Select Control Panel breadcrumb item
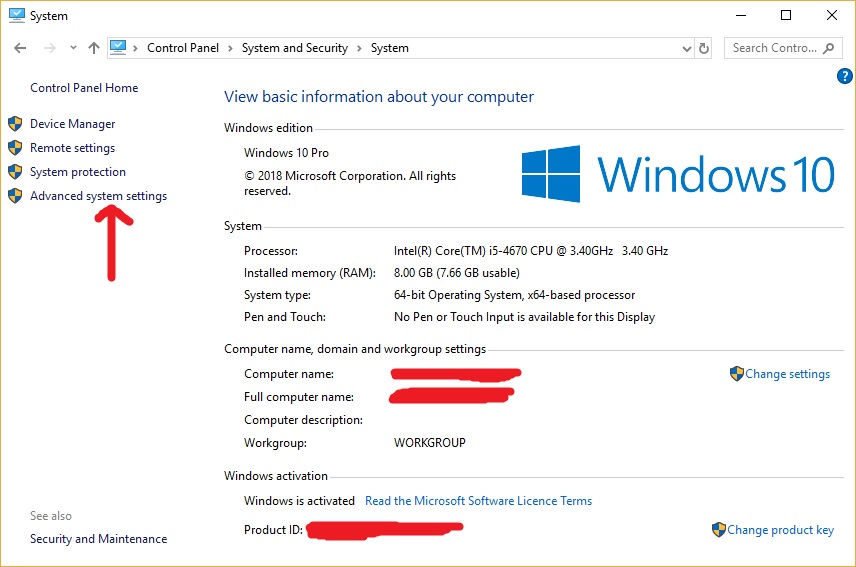Screen dimensions: 856x567 (181, 48)
